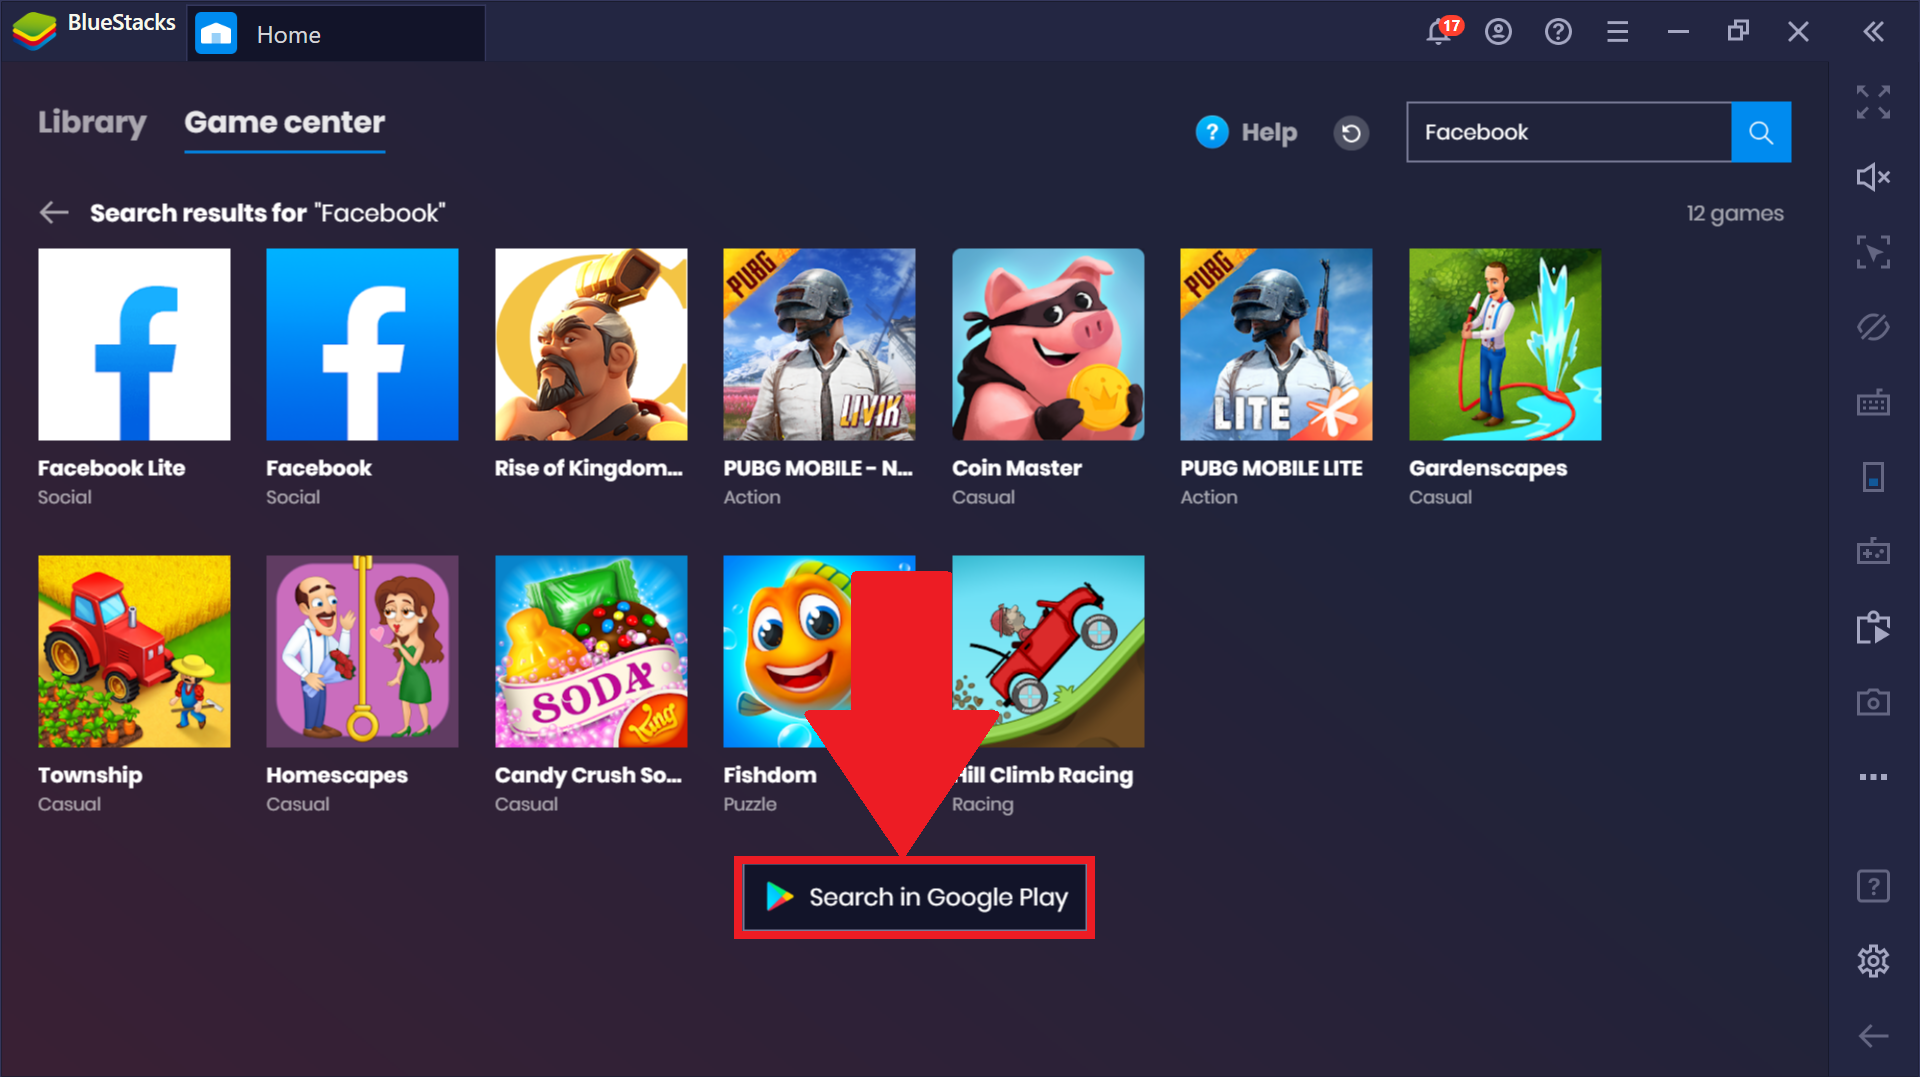The width and height of the screenshot is (1920, 1077).
Task: Click the back arrow at sidebar bottom
Action: click(x=1873, y=1036)
